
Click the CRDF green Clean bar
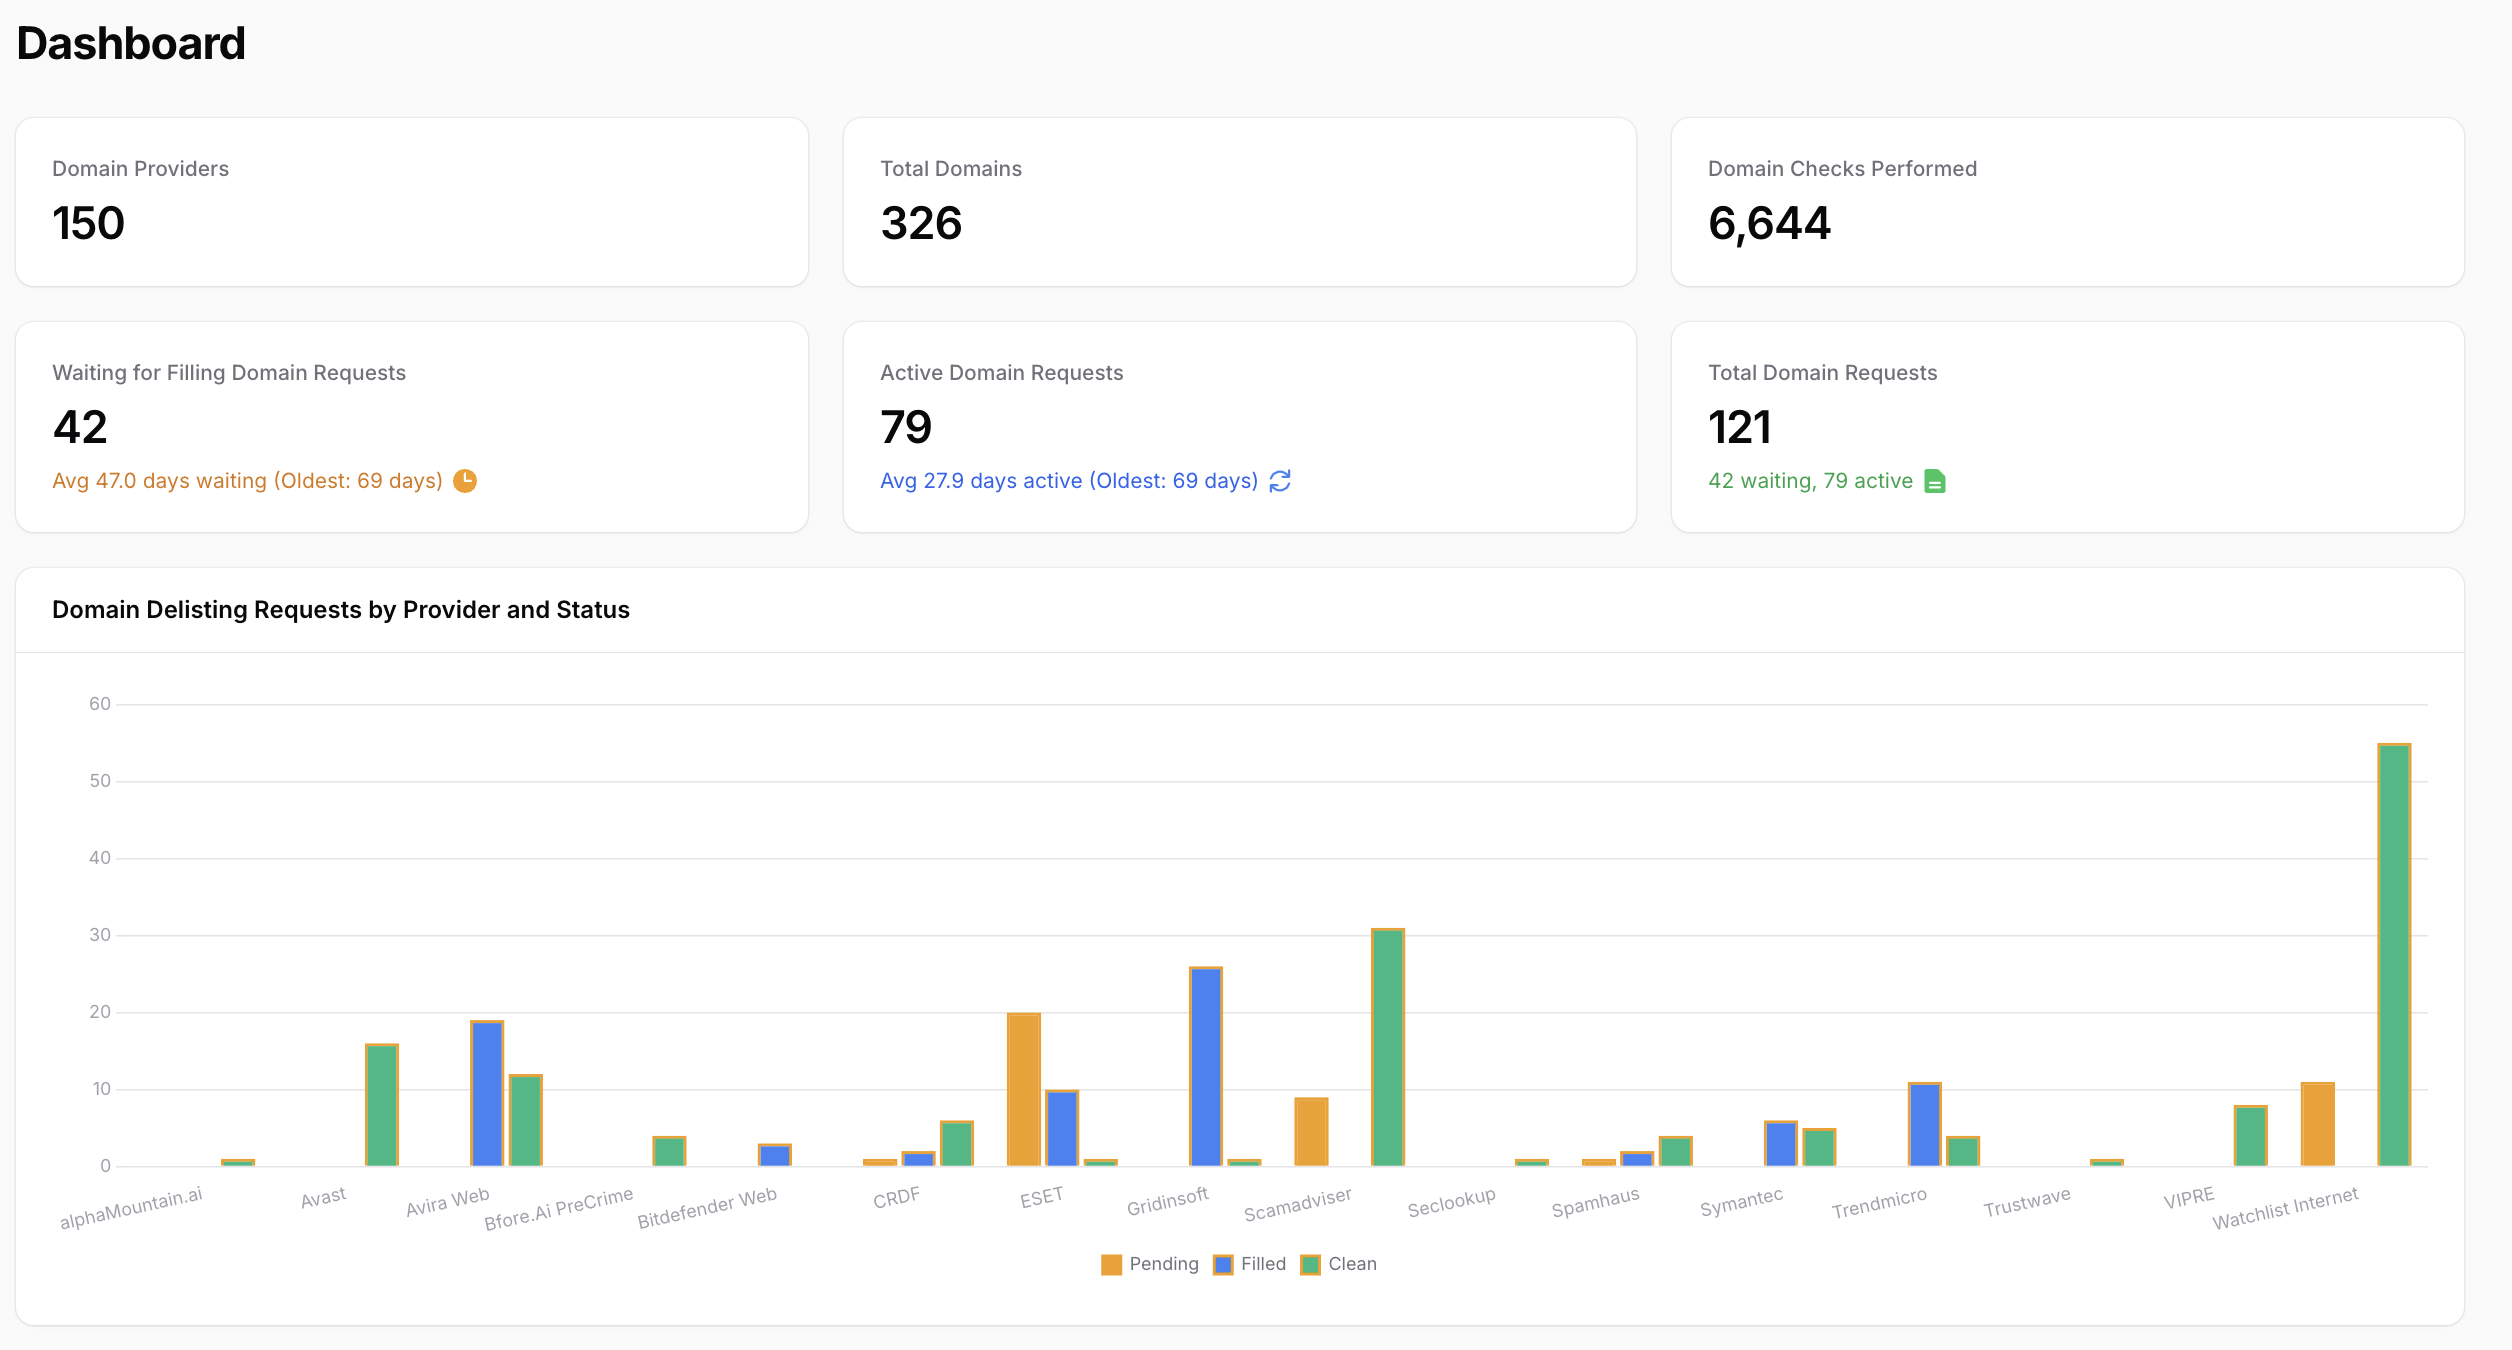tap(957, 1144)
